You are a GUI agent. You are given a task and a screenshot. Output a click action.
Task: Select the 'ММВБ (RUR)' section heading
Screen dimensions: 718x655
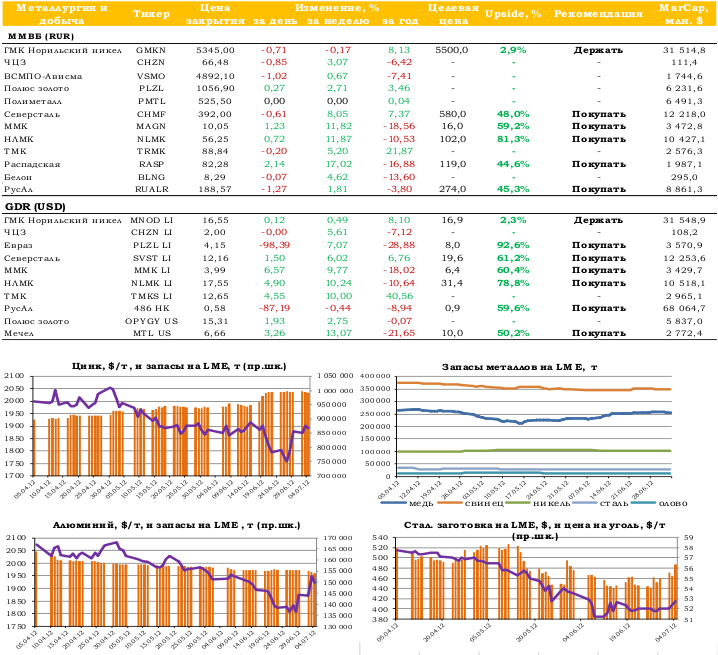tap(41, 36)
